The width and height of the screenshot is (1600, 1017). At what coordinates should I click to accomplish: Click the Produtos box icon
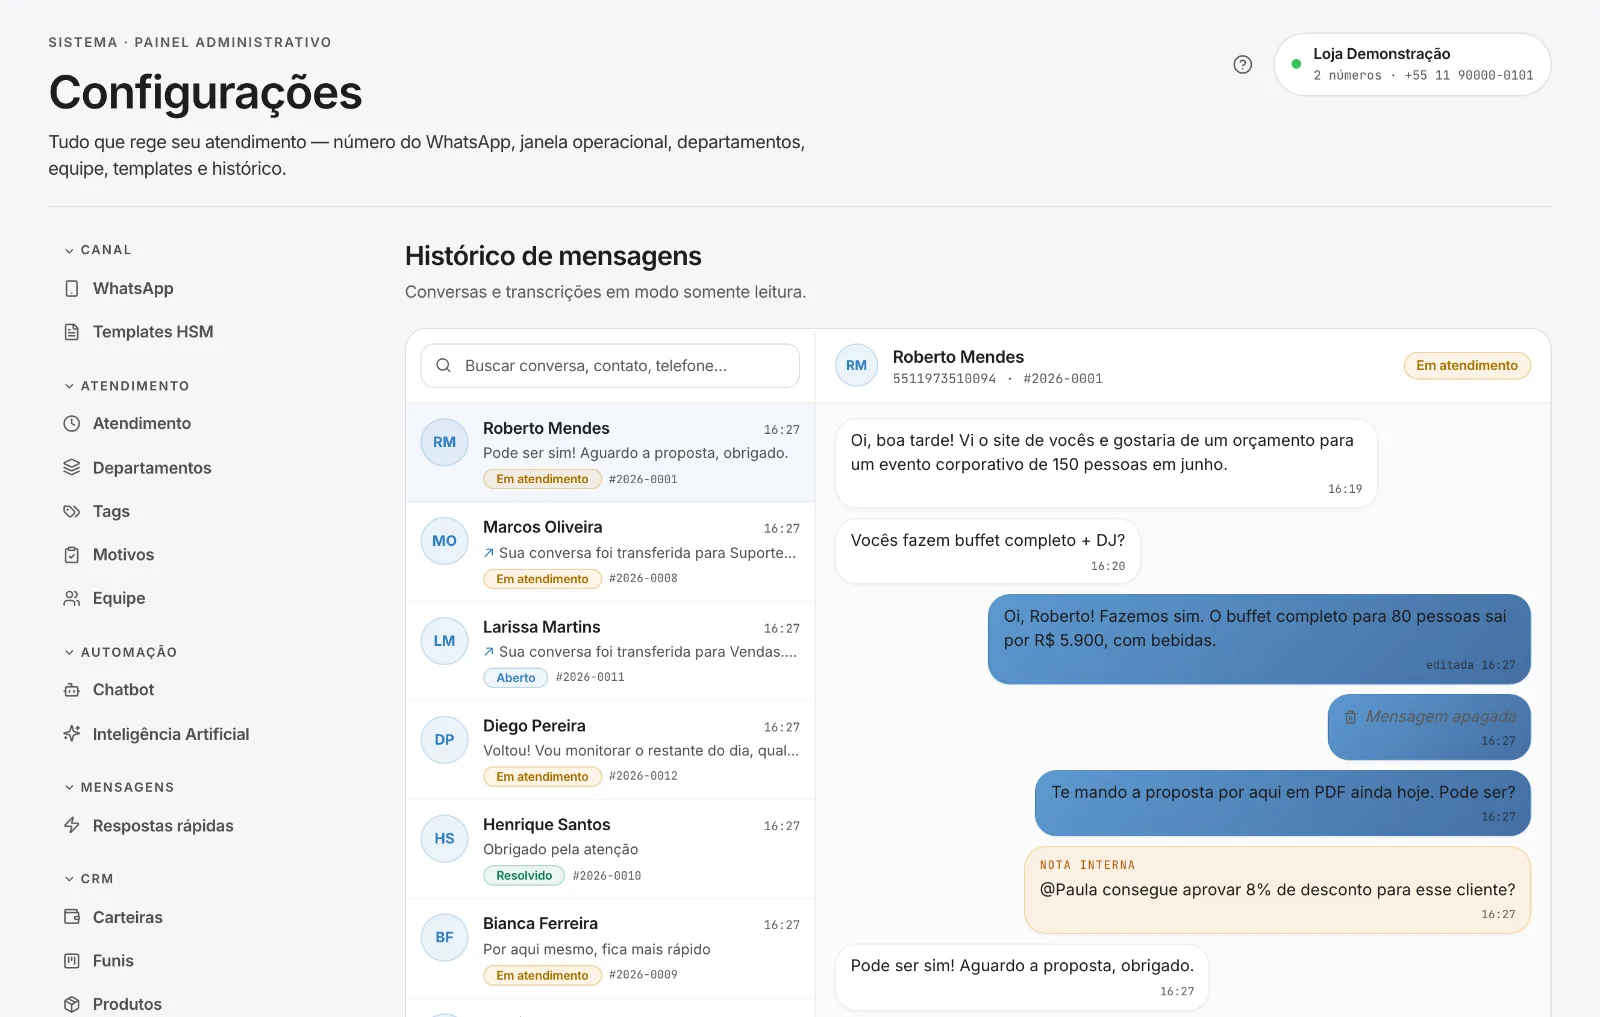pos(72,1004)
